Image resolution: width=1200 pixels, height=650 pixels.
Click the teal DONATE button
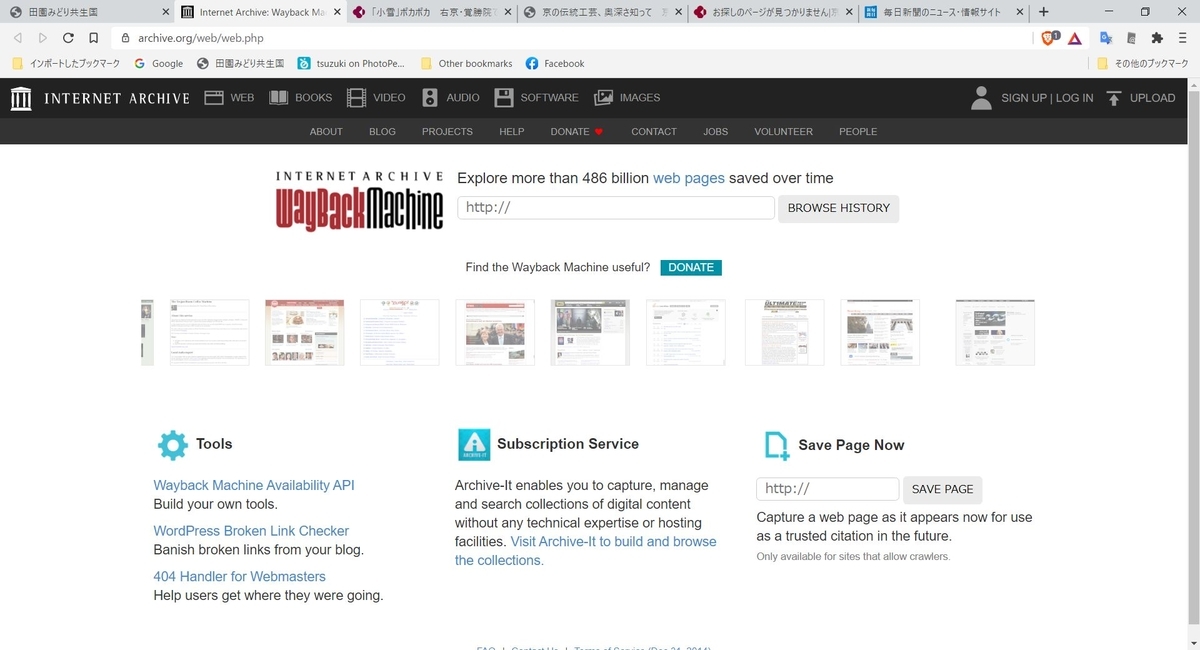pyautogui.click(x=691, y=267)
